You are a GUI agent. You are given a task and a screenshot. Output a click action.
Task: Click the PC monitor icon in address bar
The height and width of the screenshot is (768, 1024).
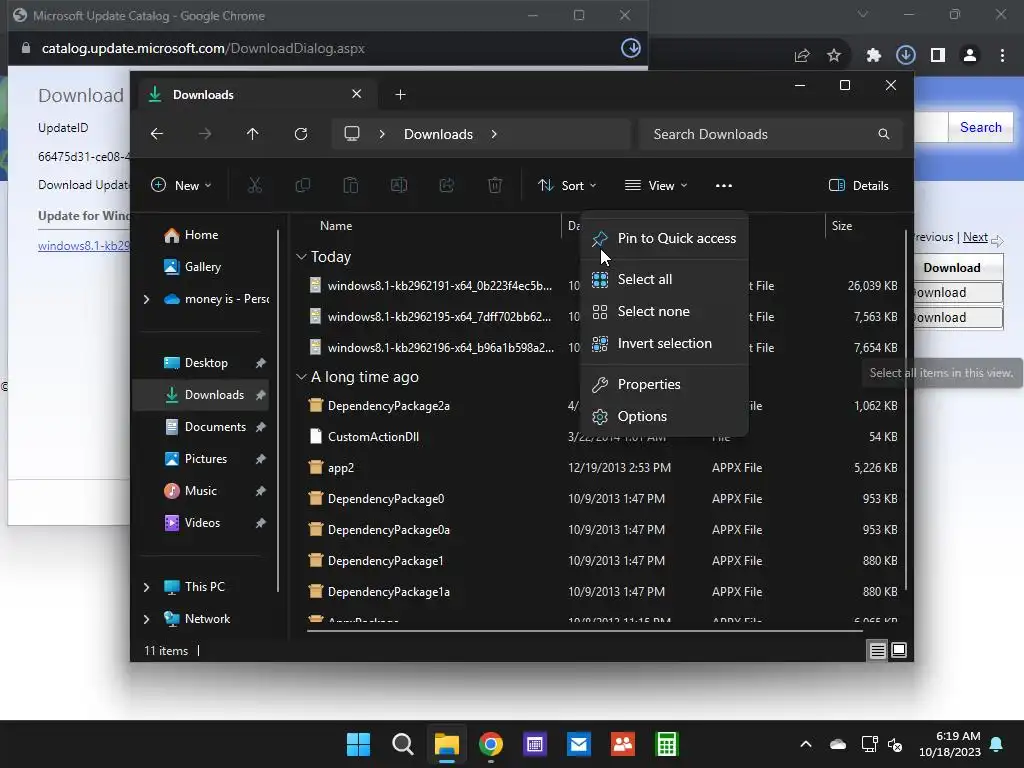coord(352,134)
